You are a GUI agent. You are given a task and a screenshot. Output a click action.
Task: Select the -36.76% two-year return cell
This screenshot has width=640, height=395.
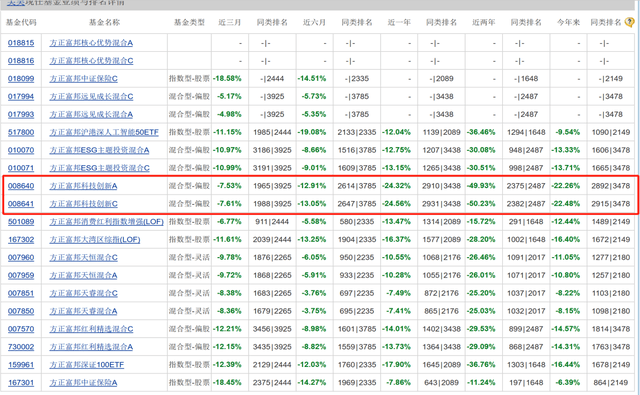click(481, 365)
